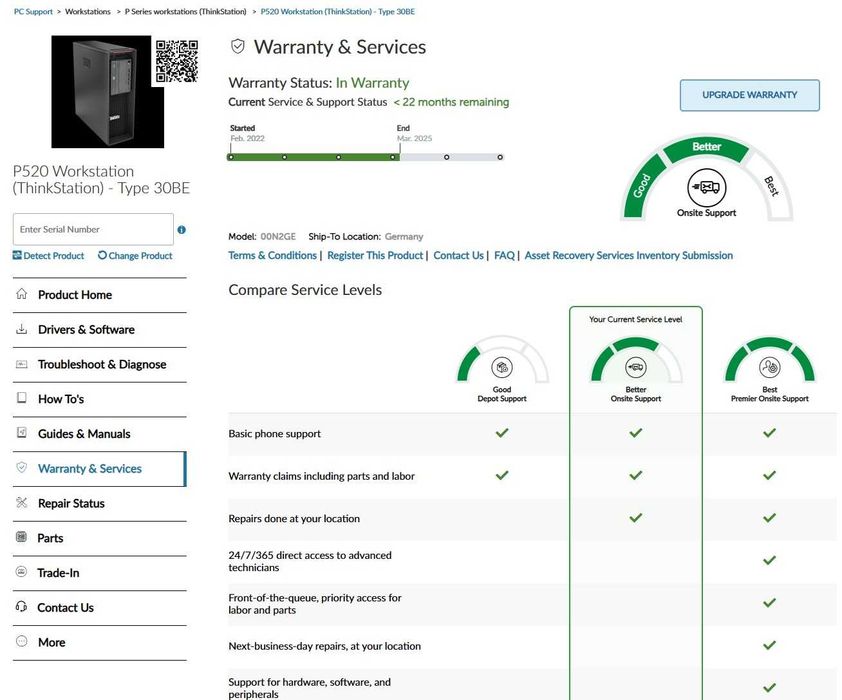Click the Troubleshoot & Diagnose icon

(21, 364)
